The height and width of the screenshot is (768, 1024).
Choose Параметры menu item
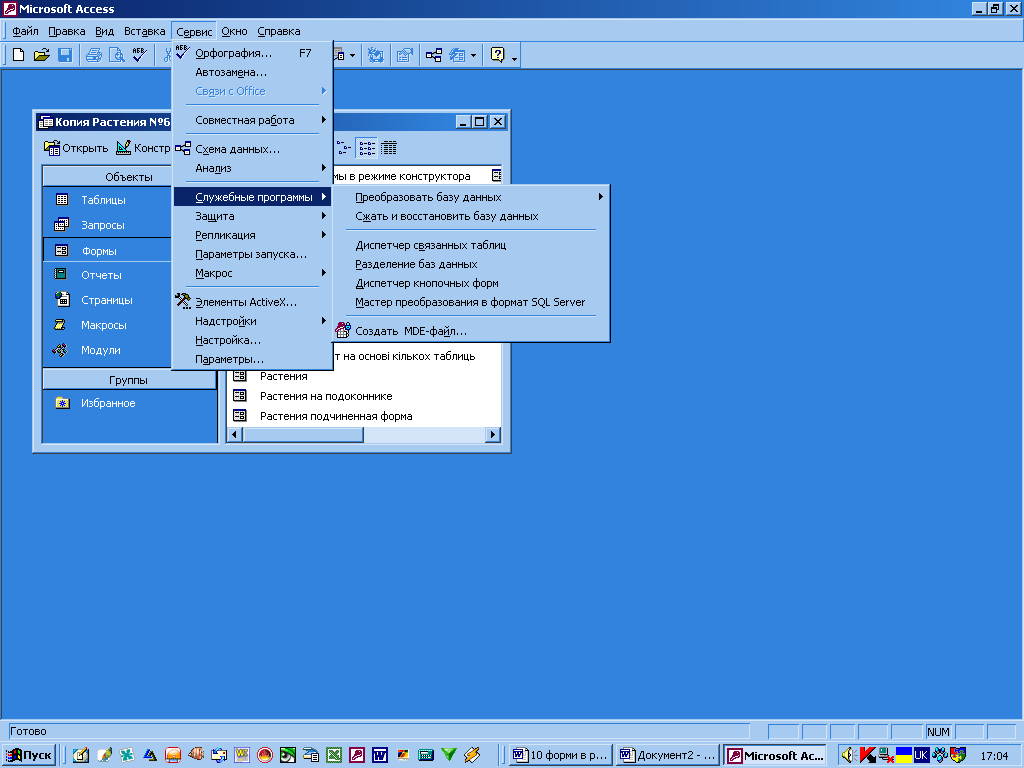coord(252,359)
